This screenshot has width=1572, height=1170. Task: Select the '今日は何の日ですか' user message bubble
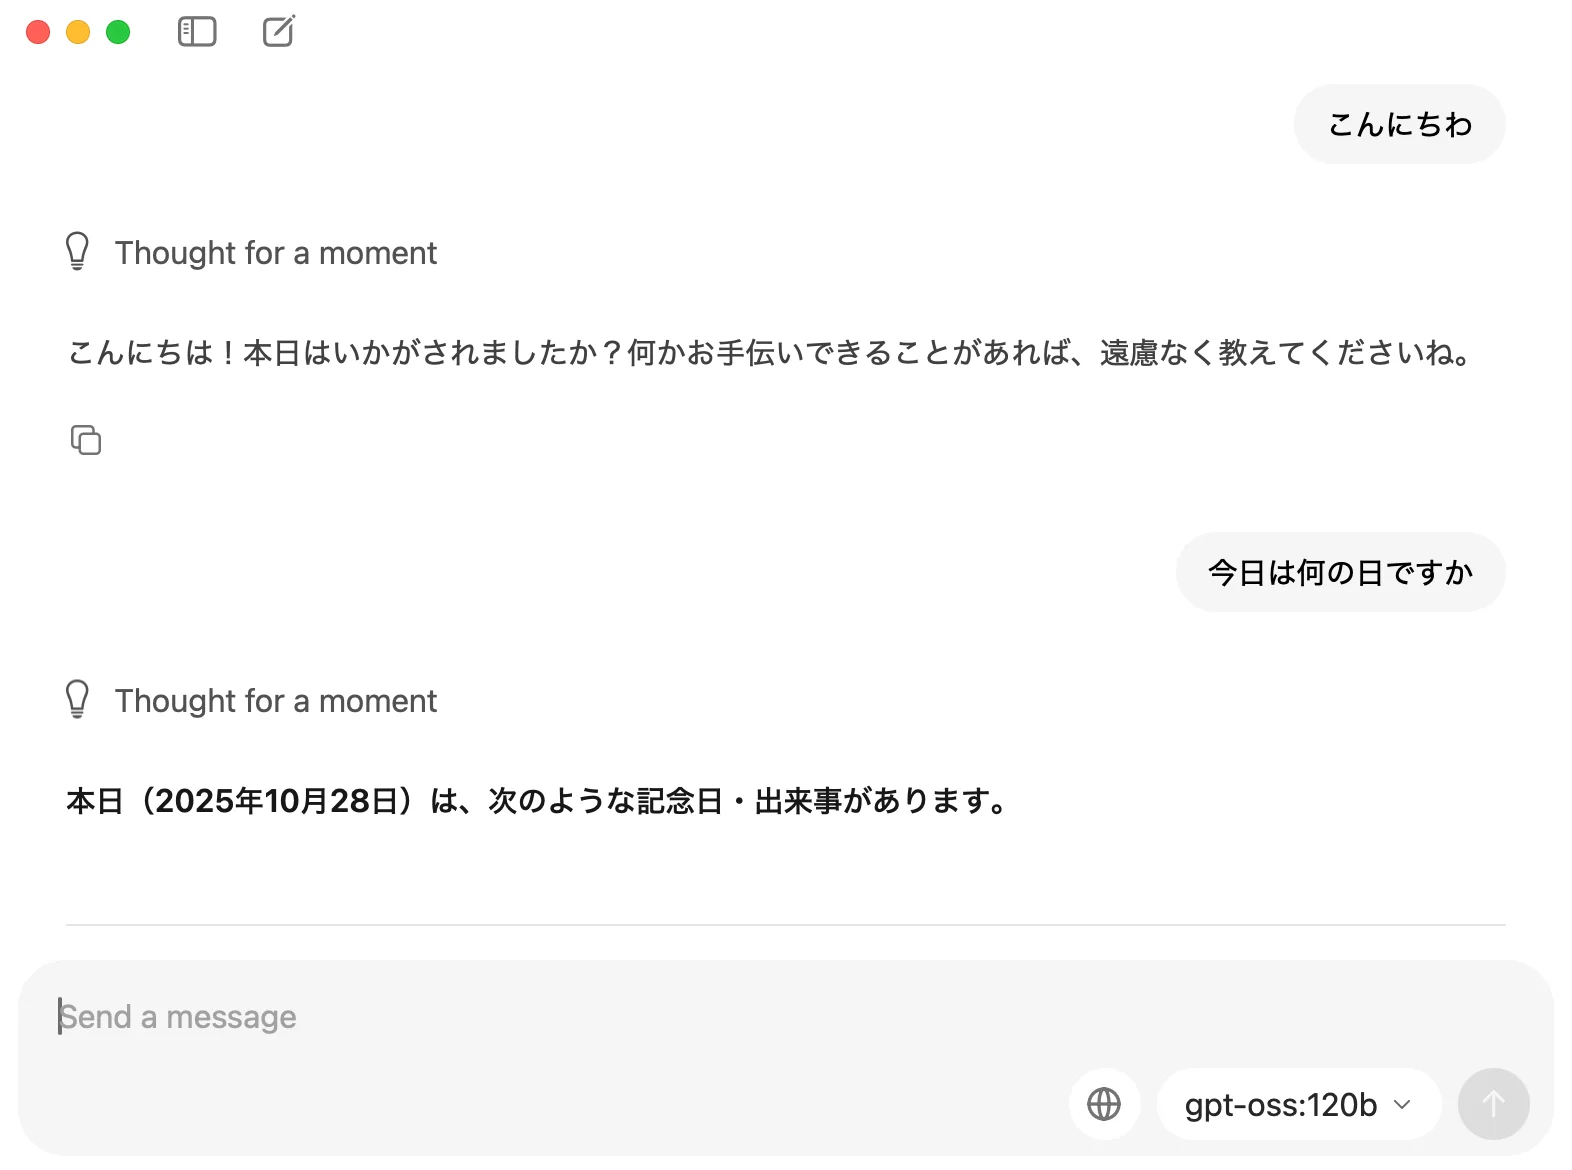click(x=1340, y=572)
